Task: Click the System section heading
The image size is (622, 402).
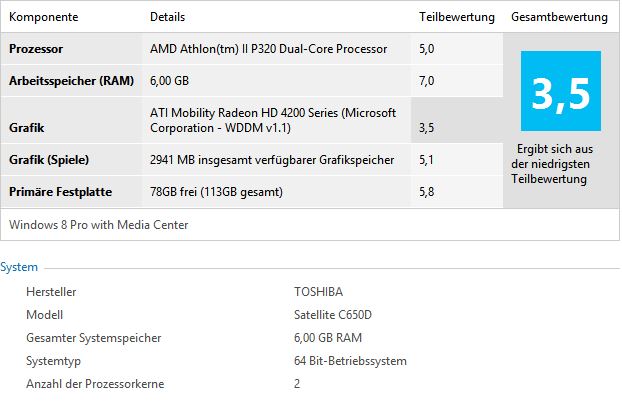Action: [19, 267]
